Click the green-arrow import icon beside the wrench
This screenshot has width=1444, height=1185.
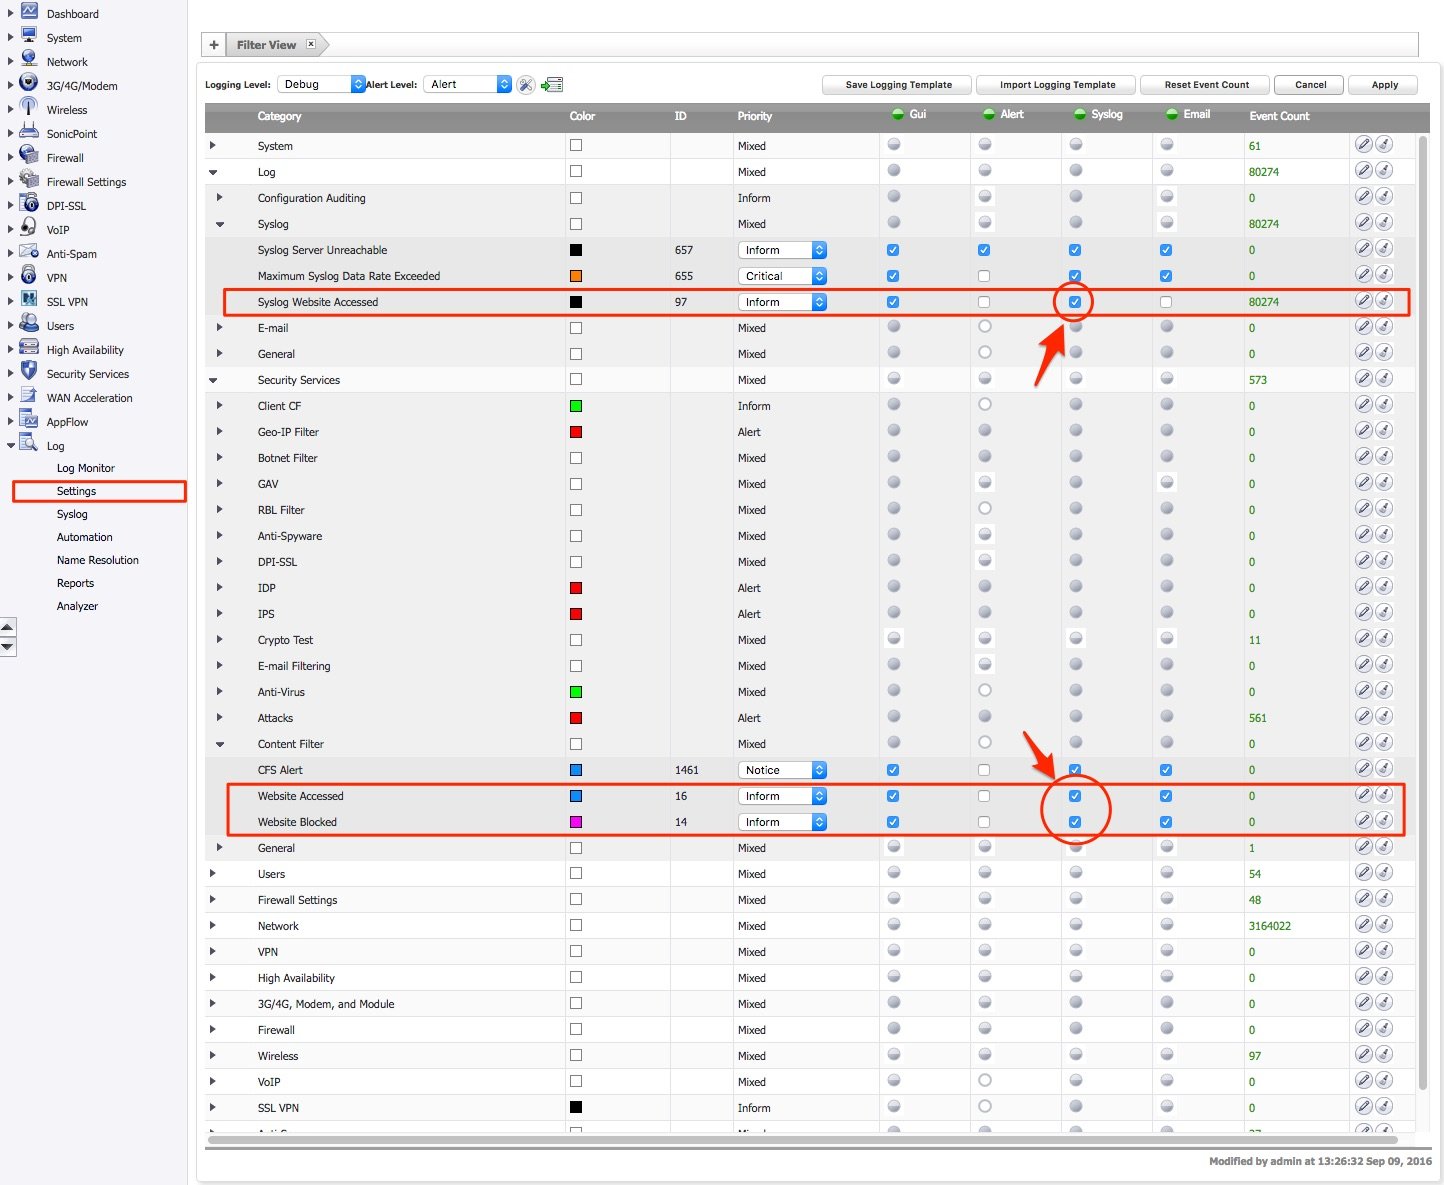point(552,85)
